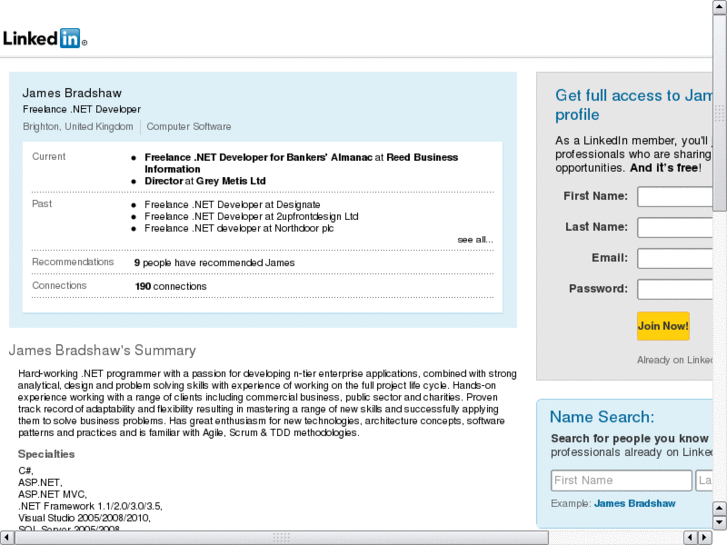Open the 'see all...' past positions link
The height and width of the screenshot is (545, 727).
point(475,240)
